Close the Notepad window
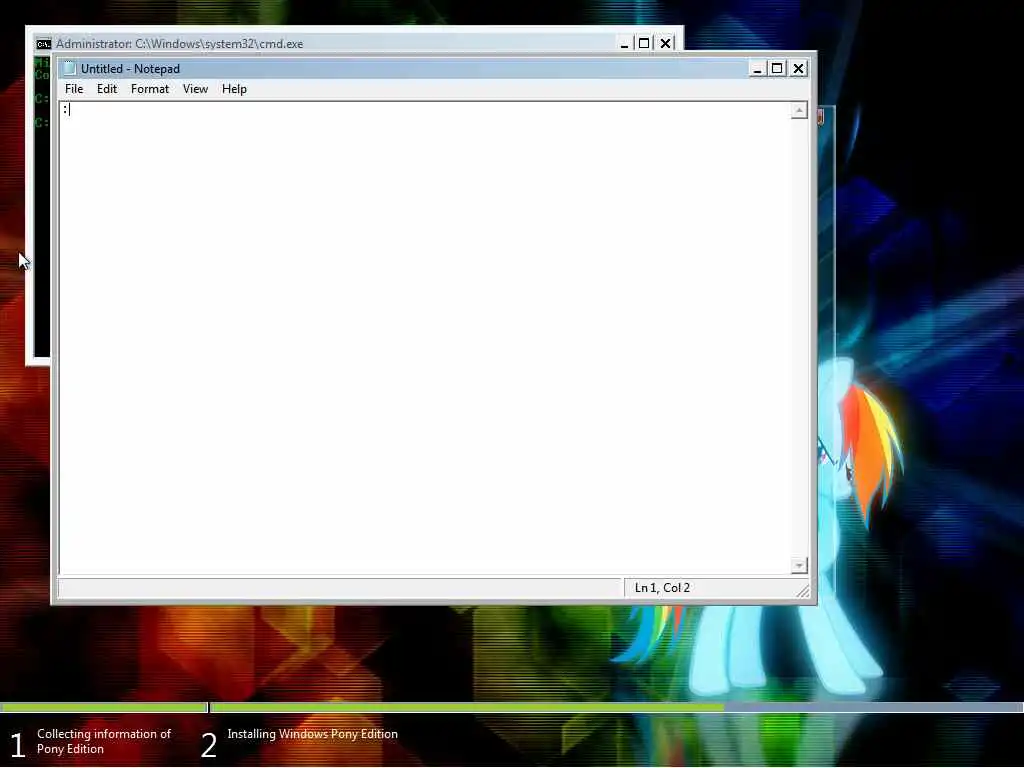1024x768 pixels. (798, 69)
